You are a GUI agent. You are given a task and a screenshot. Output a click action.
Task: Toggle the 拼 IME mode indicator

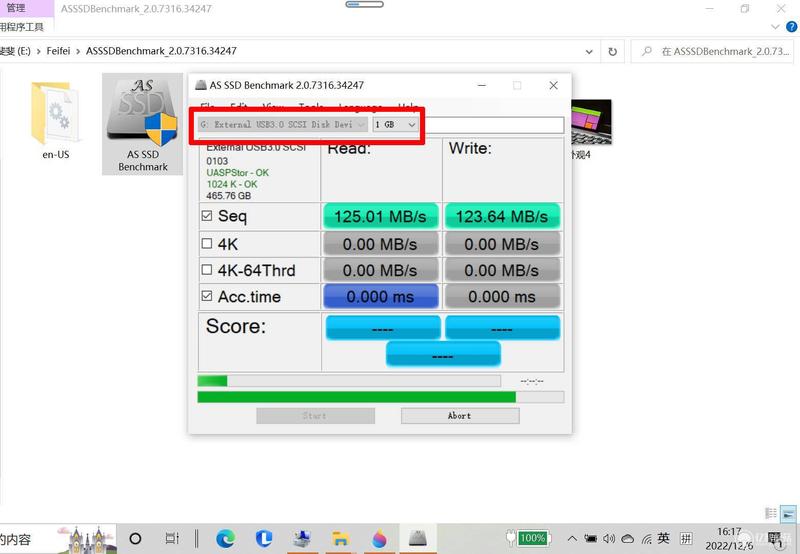point(686,538)
